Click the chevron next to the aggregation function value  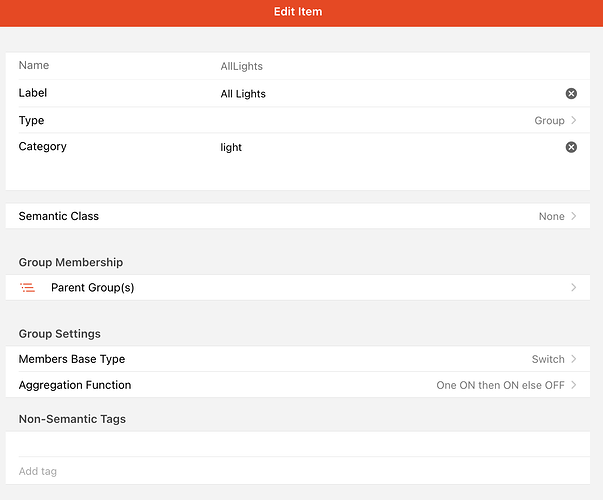pyautogui.click(x=573, y=385)
